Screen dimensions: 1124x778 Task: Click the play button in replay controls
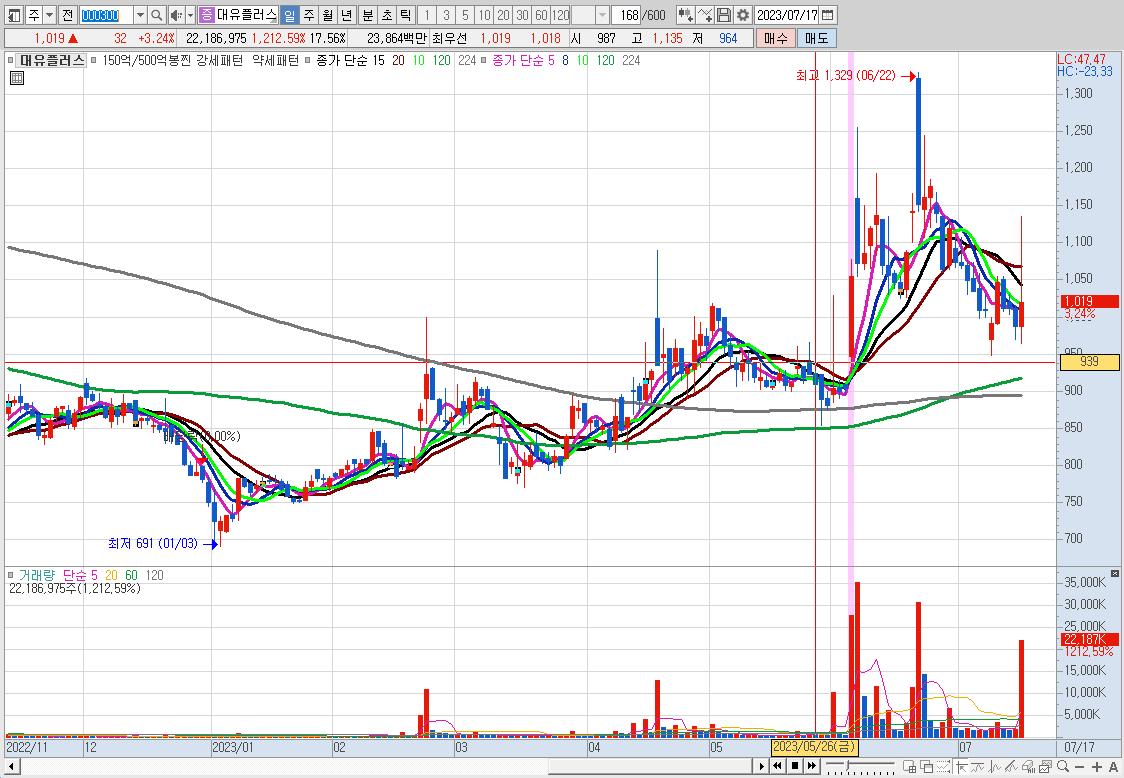pyautogui.click(x=762, y=766)
